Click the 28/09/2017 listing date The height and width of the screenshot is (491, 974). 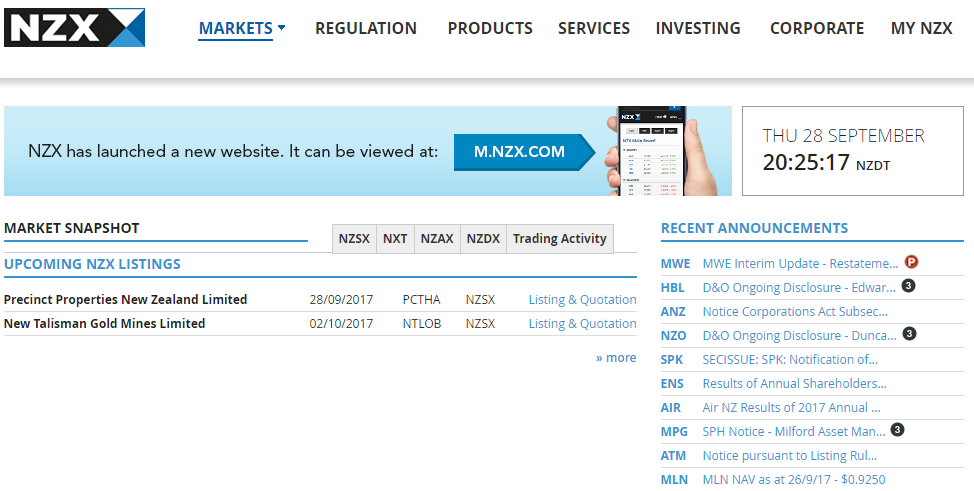(341, 300)
